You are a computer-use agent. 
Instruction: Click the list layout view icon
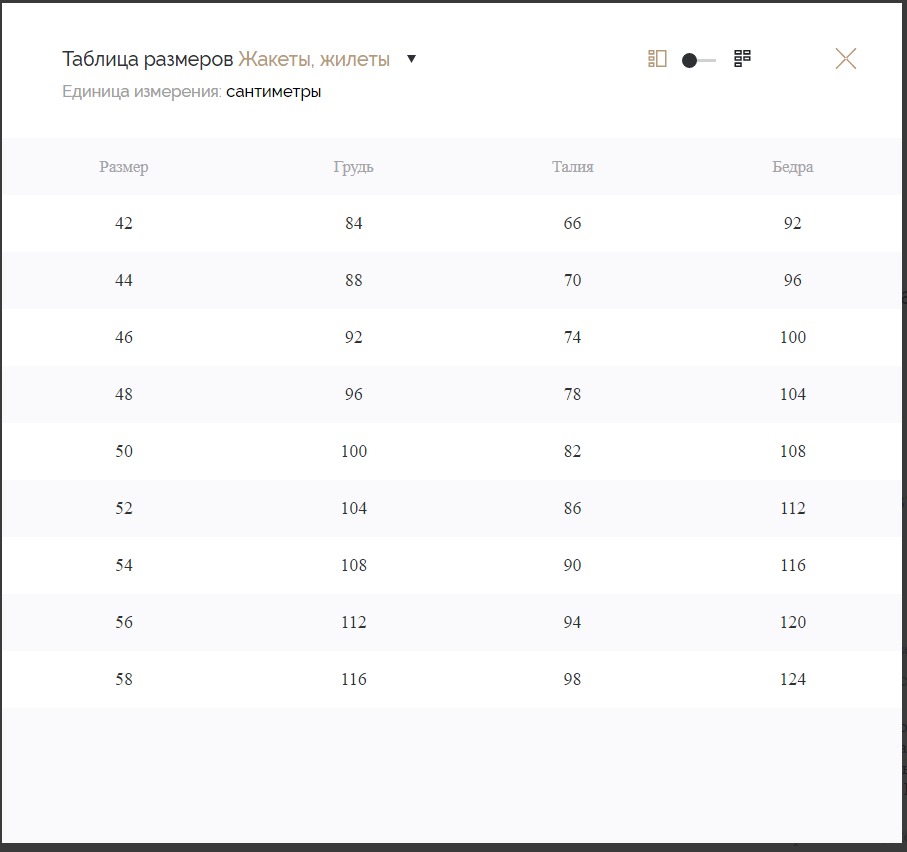point(657,59)
